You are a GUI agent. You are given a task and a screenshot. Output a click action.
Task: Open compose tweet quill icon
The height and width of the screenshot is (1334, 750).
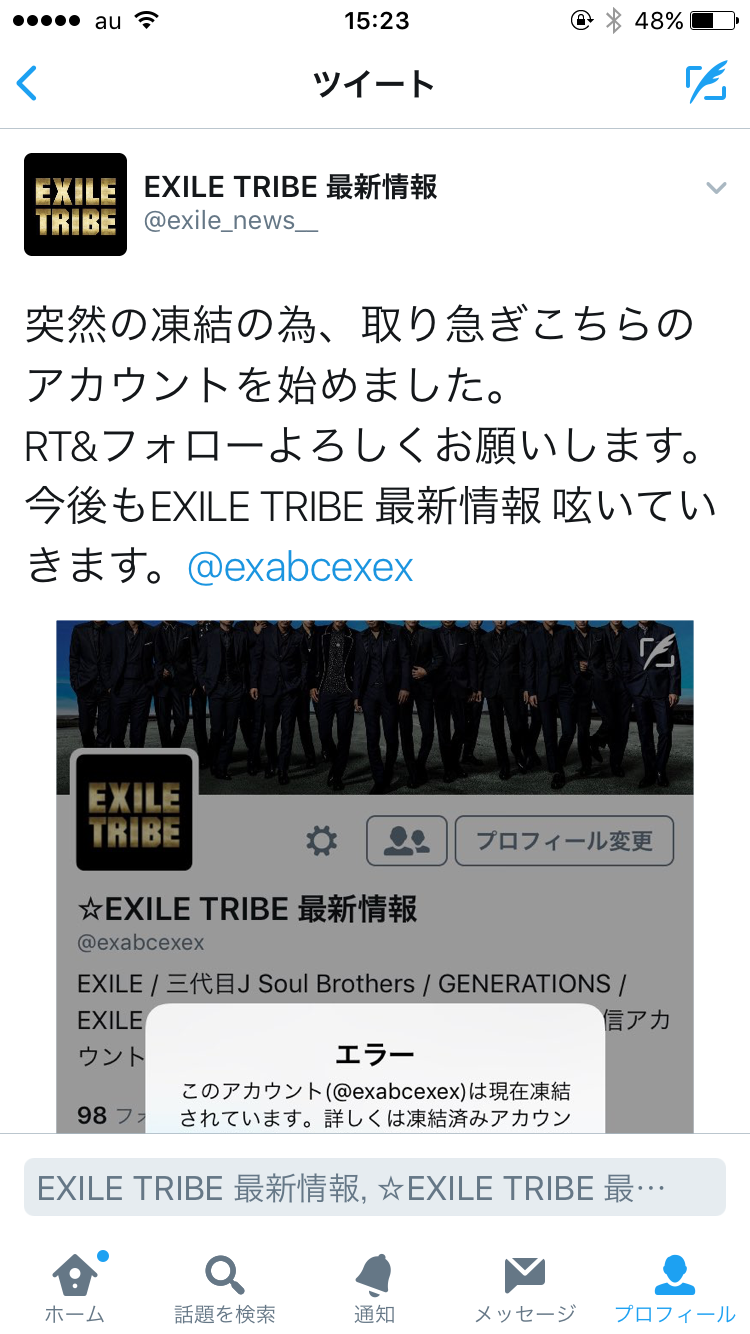click(706, 83)
